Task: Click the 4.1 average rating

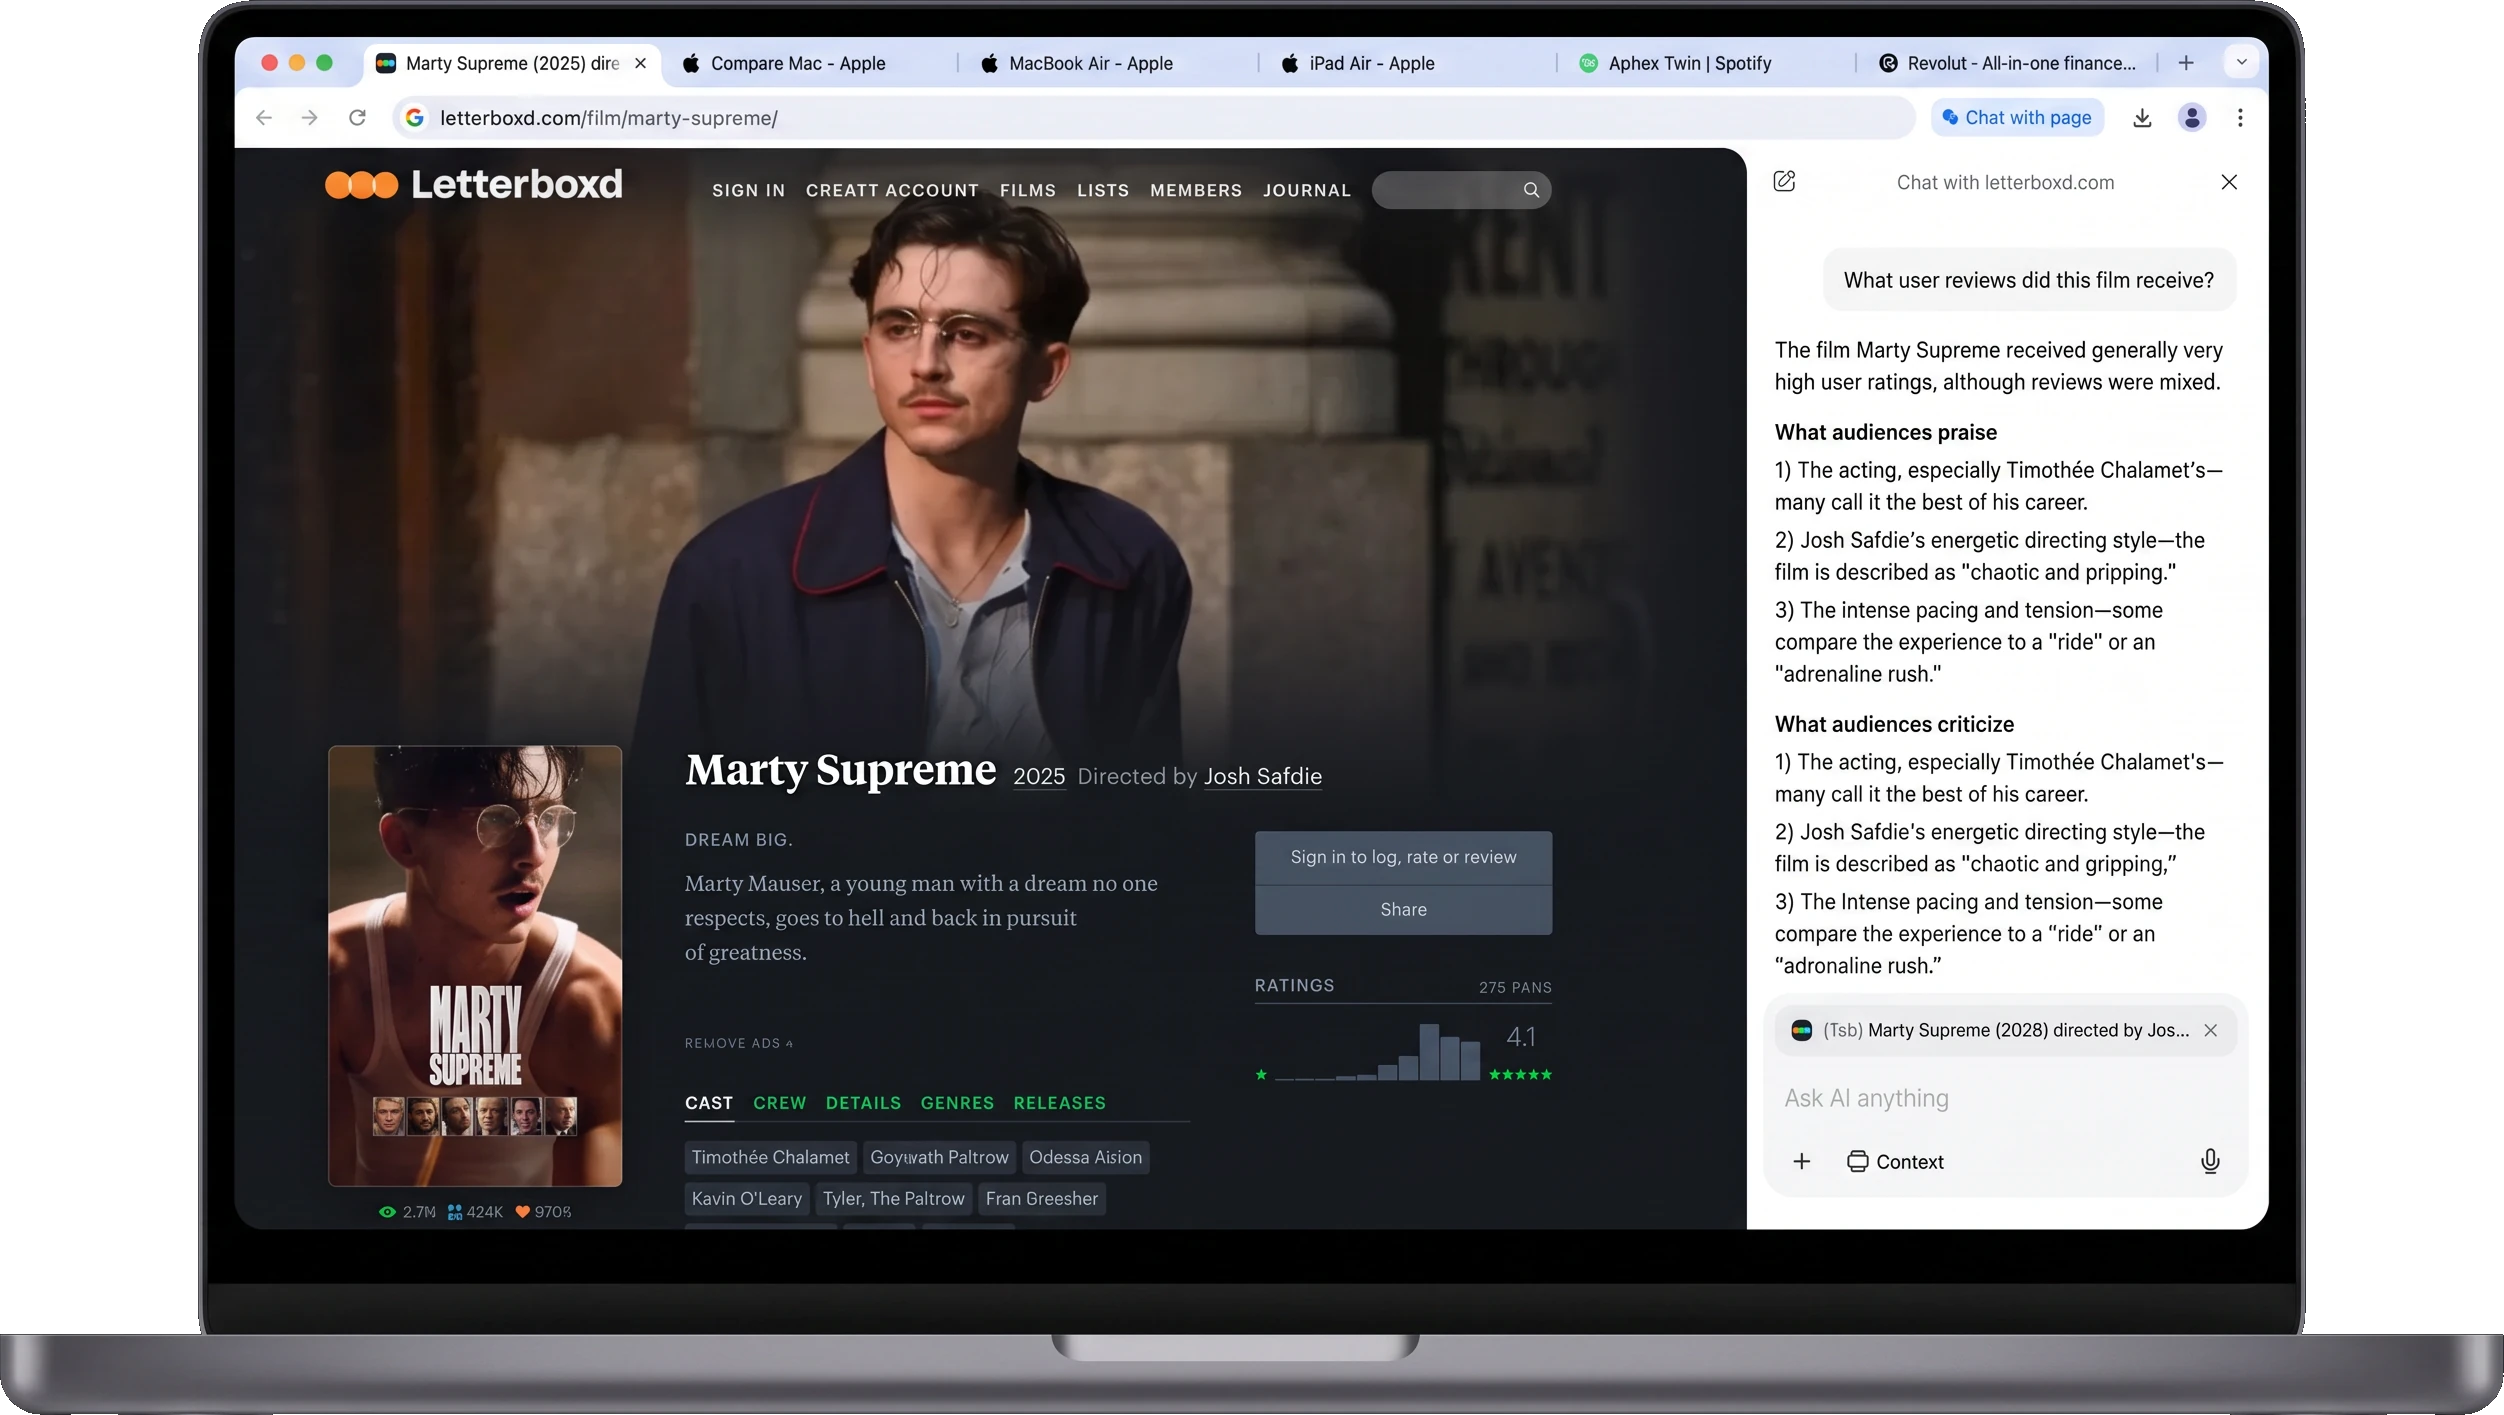Action: (x=1521, y=1037)
